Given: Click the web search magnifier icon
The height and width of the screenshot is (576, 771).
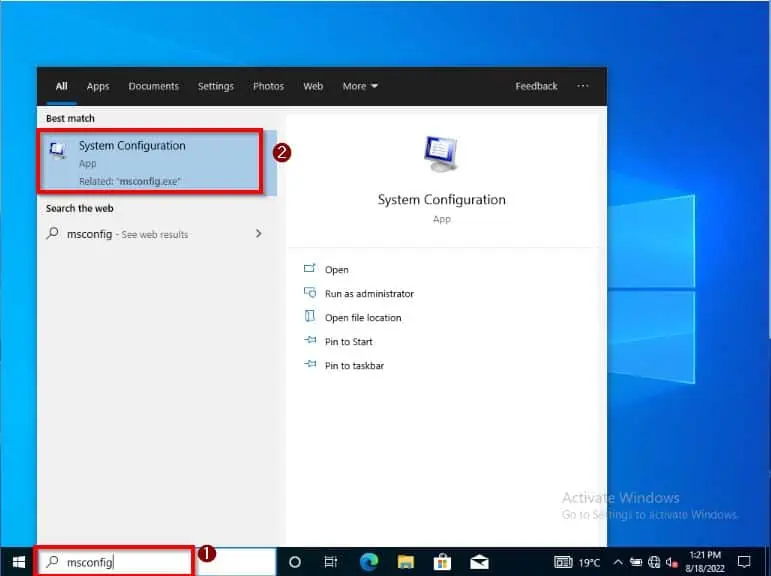Looking at the screenshot, I should (52, 233).
